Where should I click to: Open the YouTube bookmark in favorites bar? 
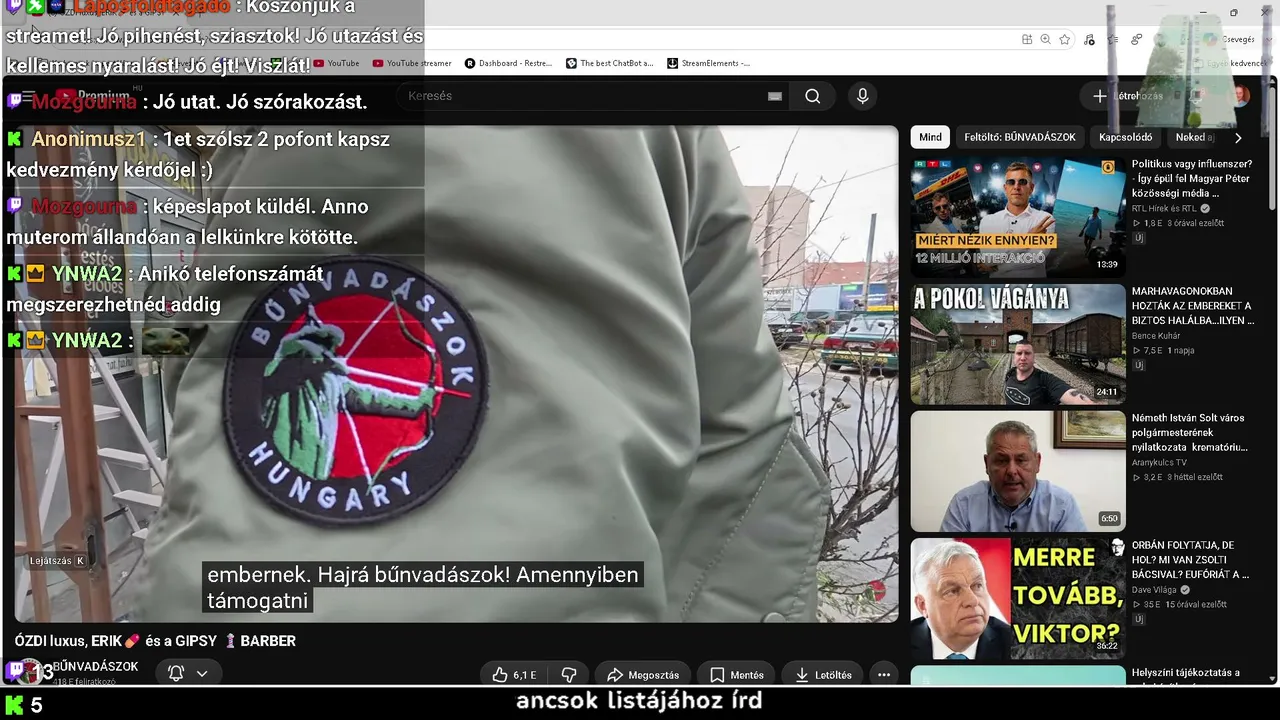tap(336, 63)
